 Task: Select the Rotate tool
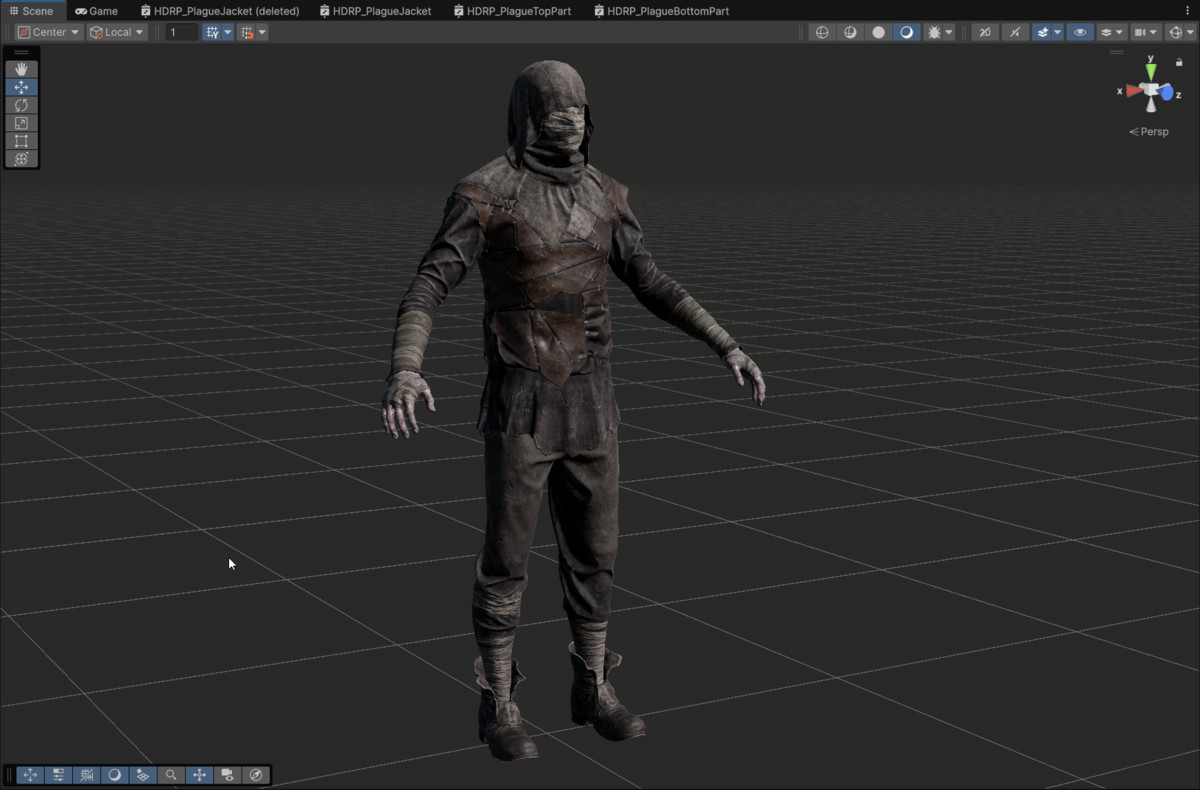point(21,105)
